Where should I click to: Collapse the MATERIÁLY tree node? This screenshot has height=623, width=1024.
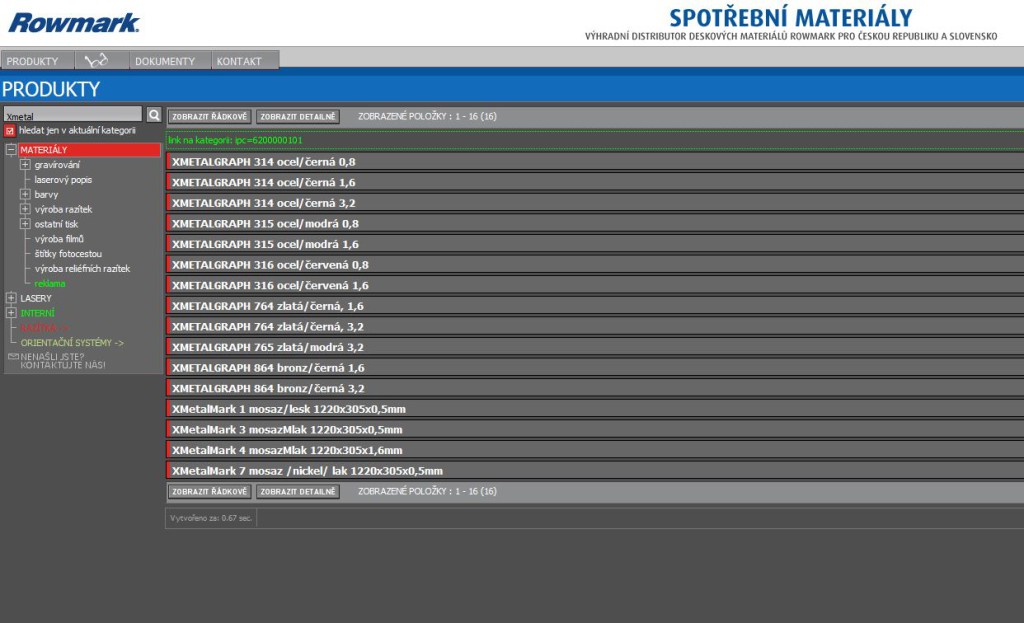tap(11, 150)
